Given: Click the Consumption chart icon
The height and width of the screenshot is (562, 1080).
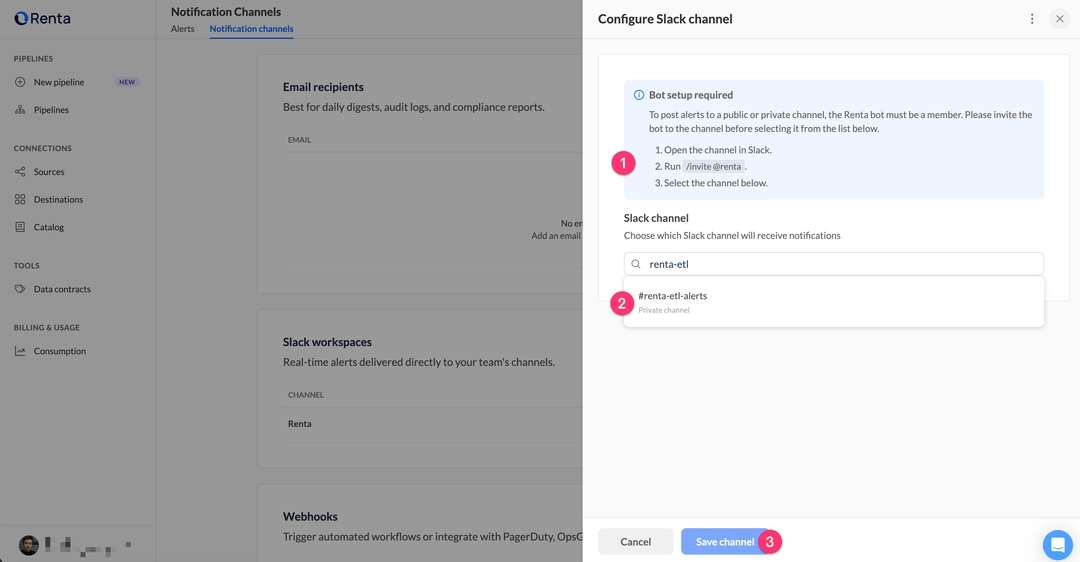Looking at the screenshot, I should coord(20,351).
